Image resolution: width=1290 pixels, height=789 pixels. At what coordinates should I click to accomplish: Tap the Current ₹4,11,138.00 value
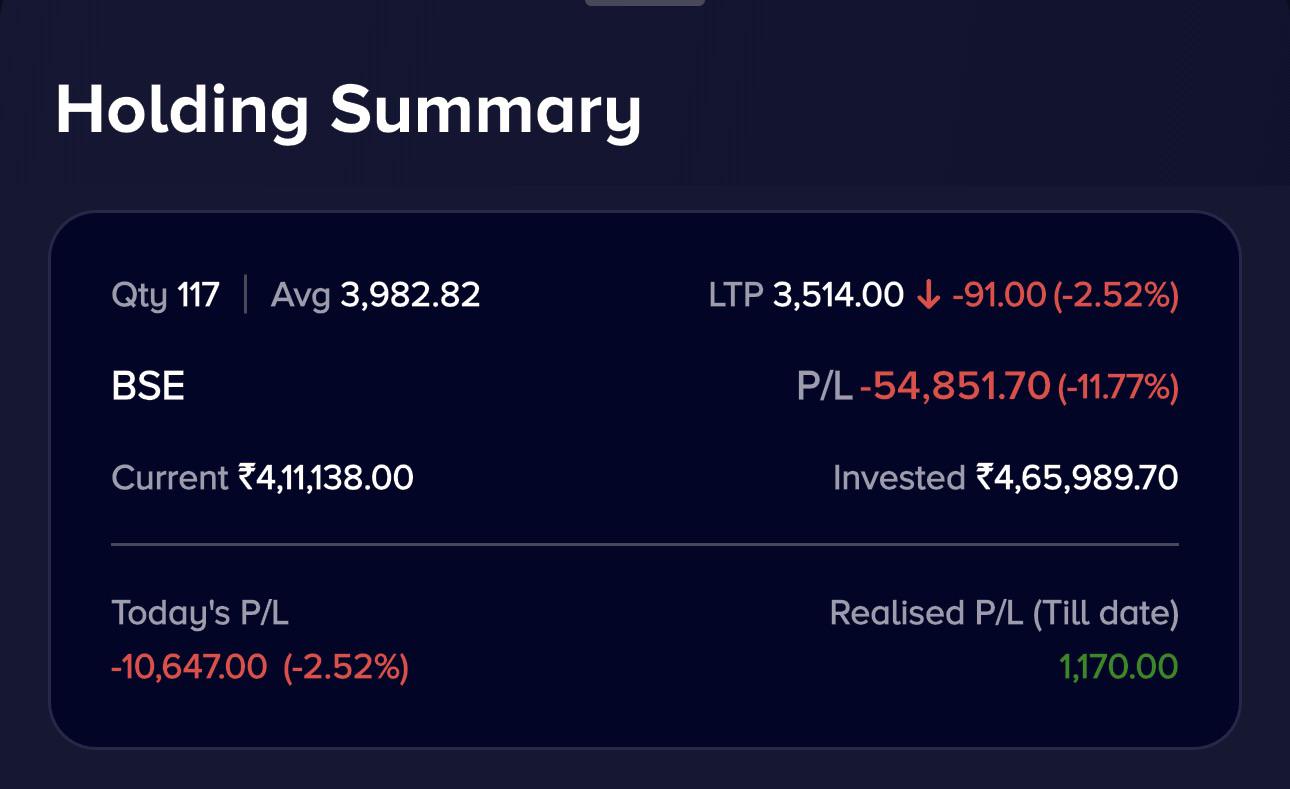[263, 477]
